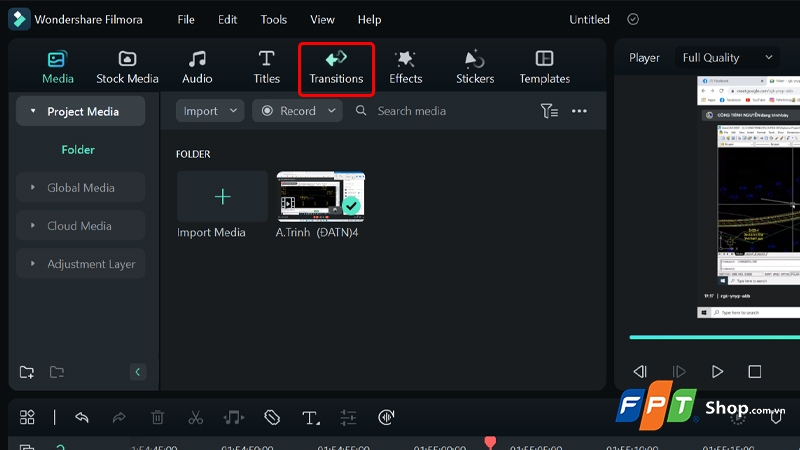800x450 pixels.
Task: Undo the last action
Action: 82,417
